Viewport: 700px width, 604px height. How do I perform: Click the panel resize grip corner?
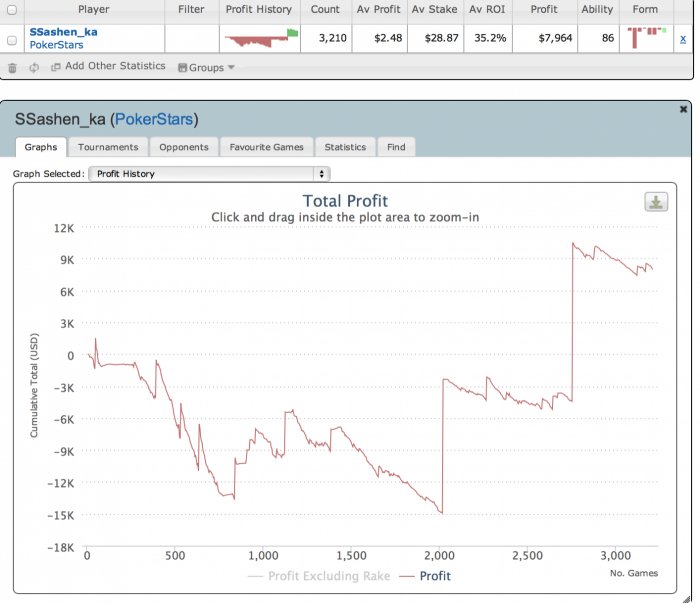tap(687, 599)
